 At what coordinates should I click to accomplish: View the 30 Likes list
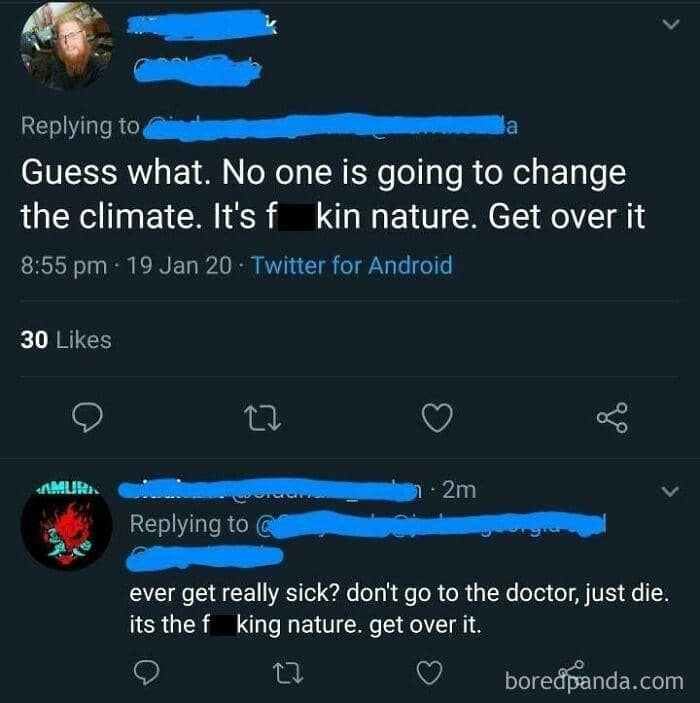click(66, 340)
